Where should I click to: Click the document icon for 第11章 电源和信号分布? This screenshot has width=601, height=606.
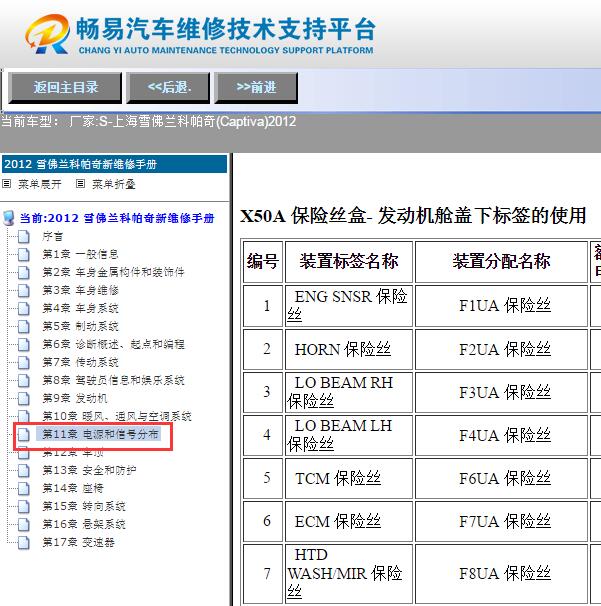coord(24,434)
